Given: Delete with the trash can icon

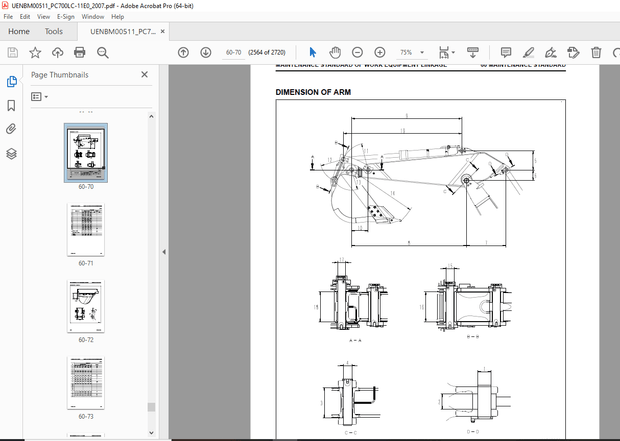Looking at the screenshot, I should pos(596,53).
